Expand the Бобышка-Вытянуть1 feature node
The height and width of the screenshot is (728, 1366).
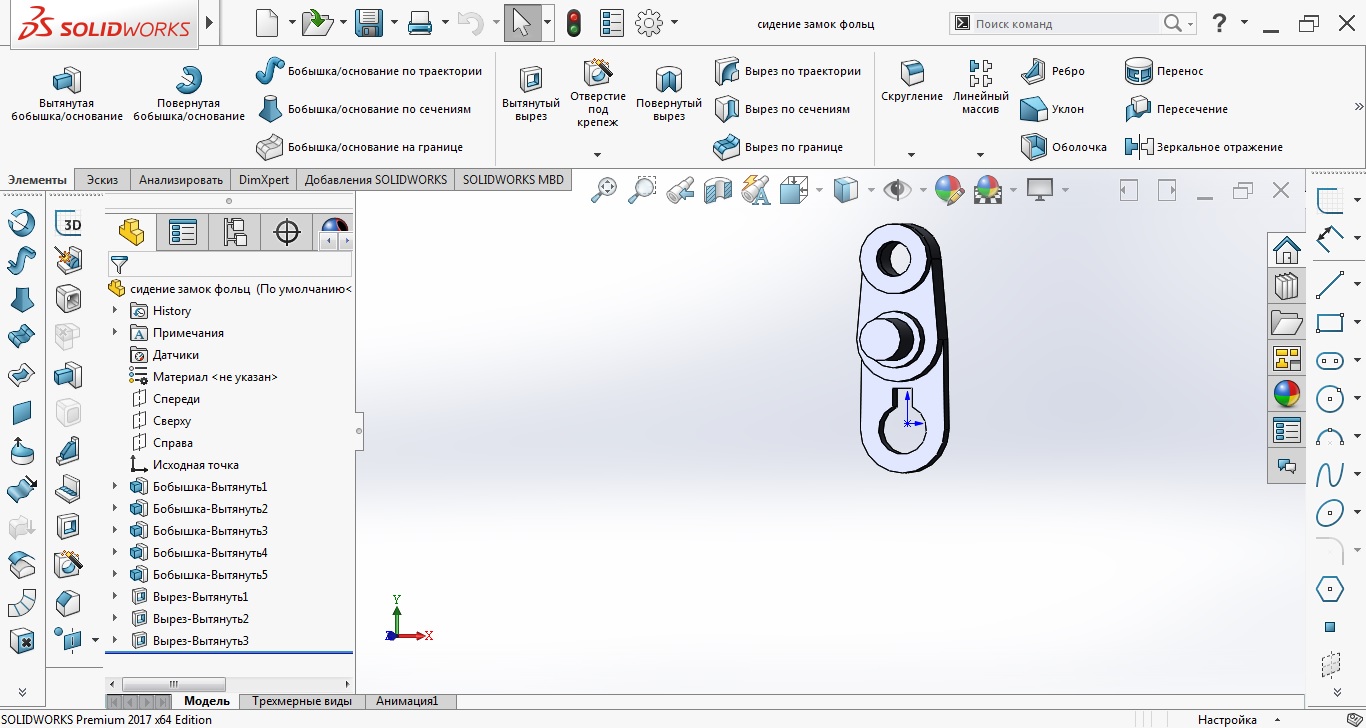click(x=115, y=487)
